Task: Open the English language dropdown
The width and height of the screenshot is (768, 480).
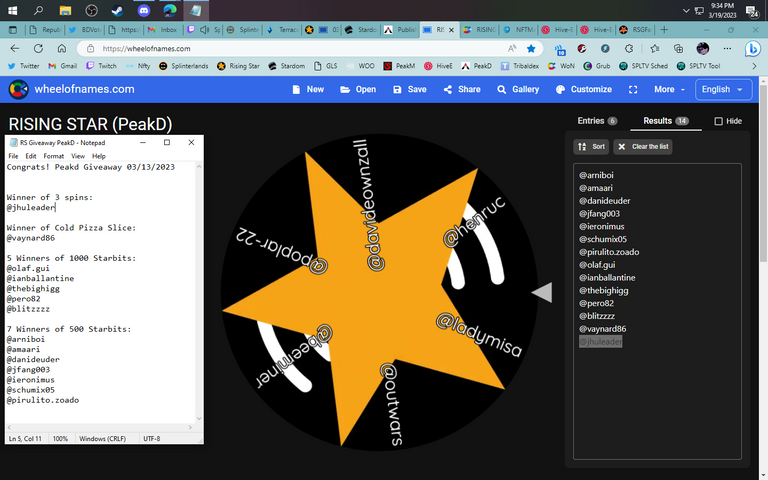Action: pos(723,90)
